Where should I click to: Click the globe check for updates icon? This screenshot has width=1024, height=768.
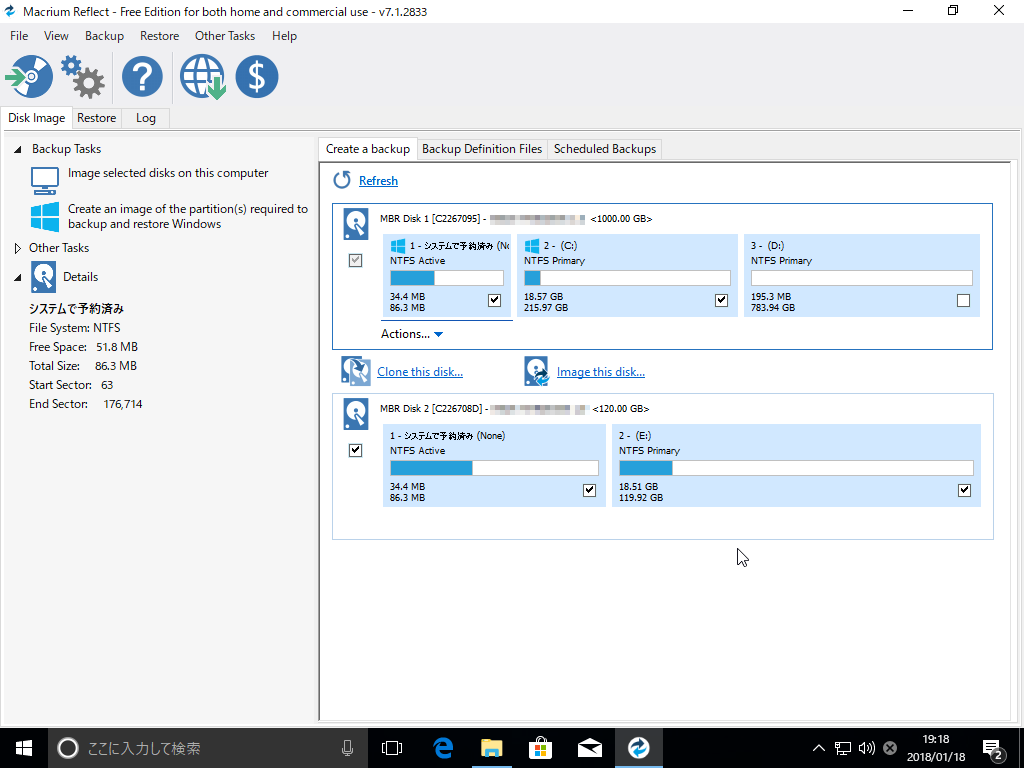(x=202, y=76)
